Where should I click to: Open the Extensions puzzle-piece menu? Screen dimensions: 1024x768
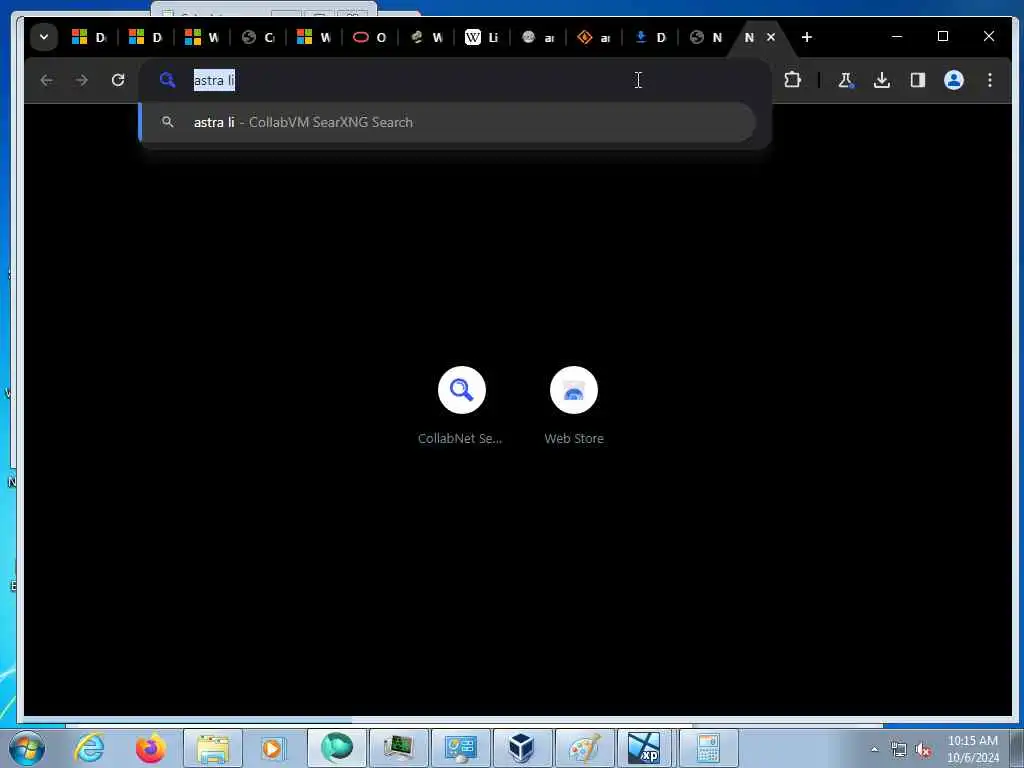click(x=792, y=80)
